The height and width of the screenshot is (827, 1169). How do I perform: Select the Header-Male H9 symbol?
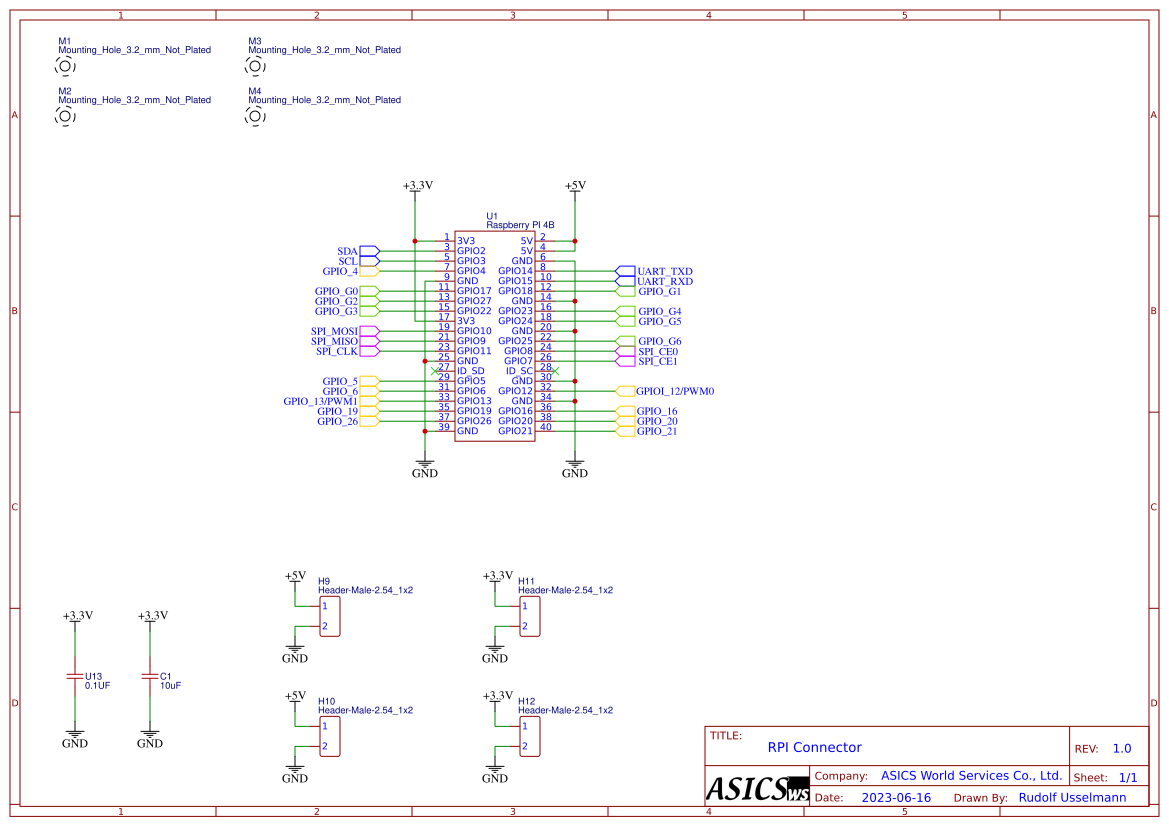coord(332,616)
